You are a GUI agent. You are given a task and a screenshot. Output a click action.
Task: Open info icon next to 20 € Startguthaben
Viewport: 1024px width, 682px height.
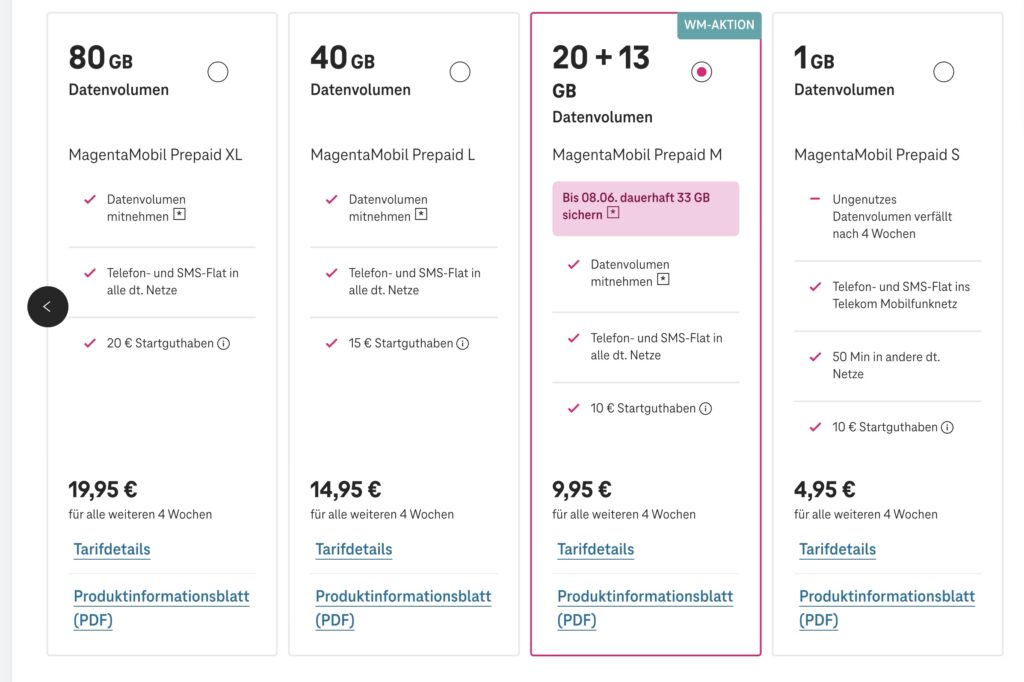pyautogui.click(x=223, y=344)
